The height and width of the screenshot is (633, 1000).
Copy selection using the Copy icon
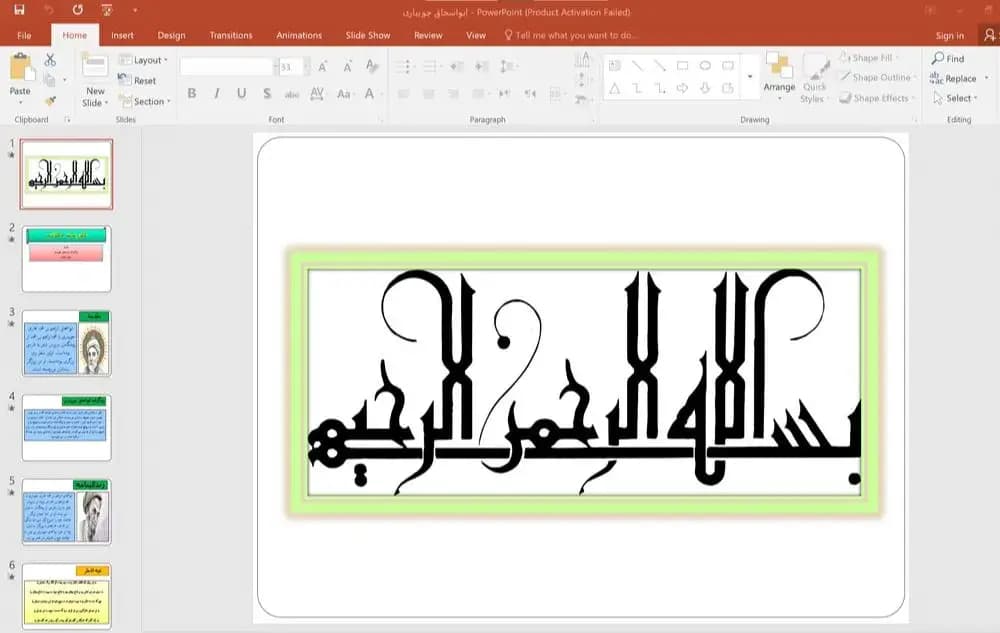49,80
